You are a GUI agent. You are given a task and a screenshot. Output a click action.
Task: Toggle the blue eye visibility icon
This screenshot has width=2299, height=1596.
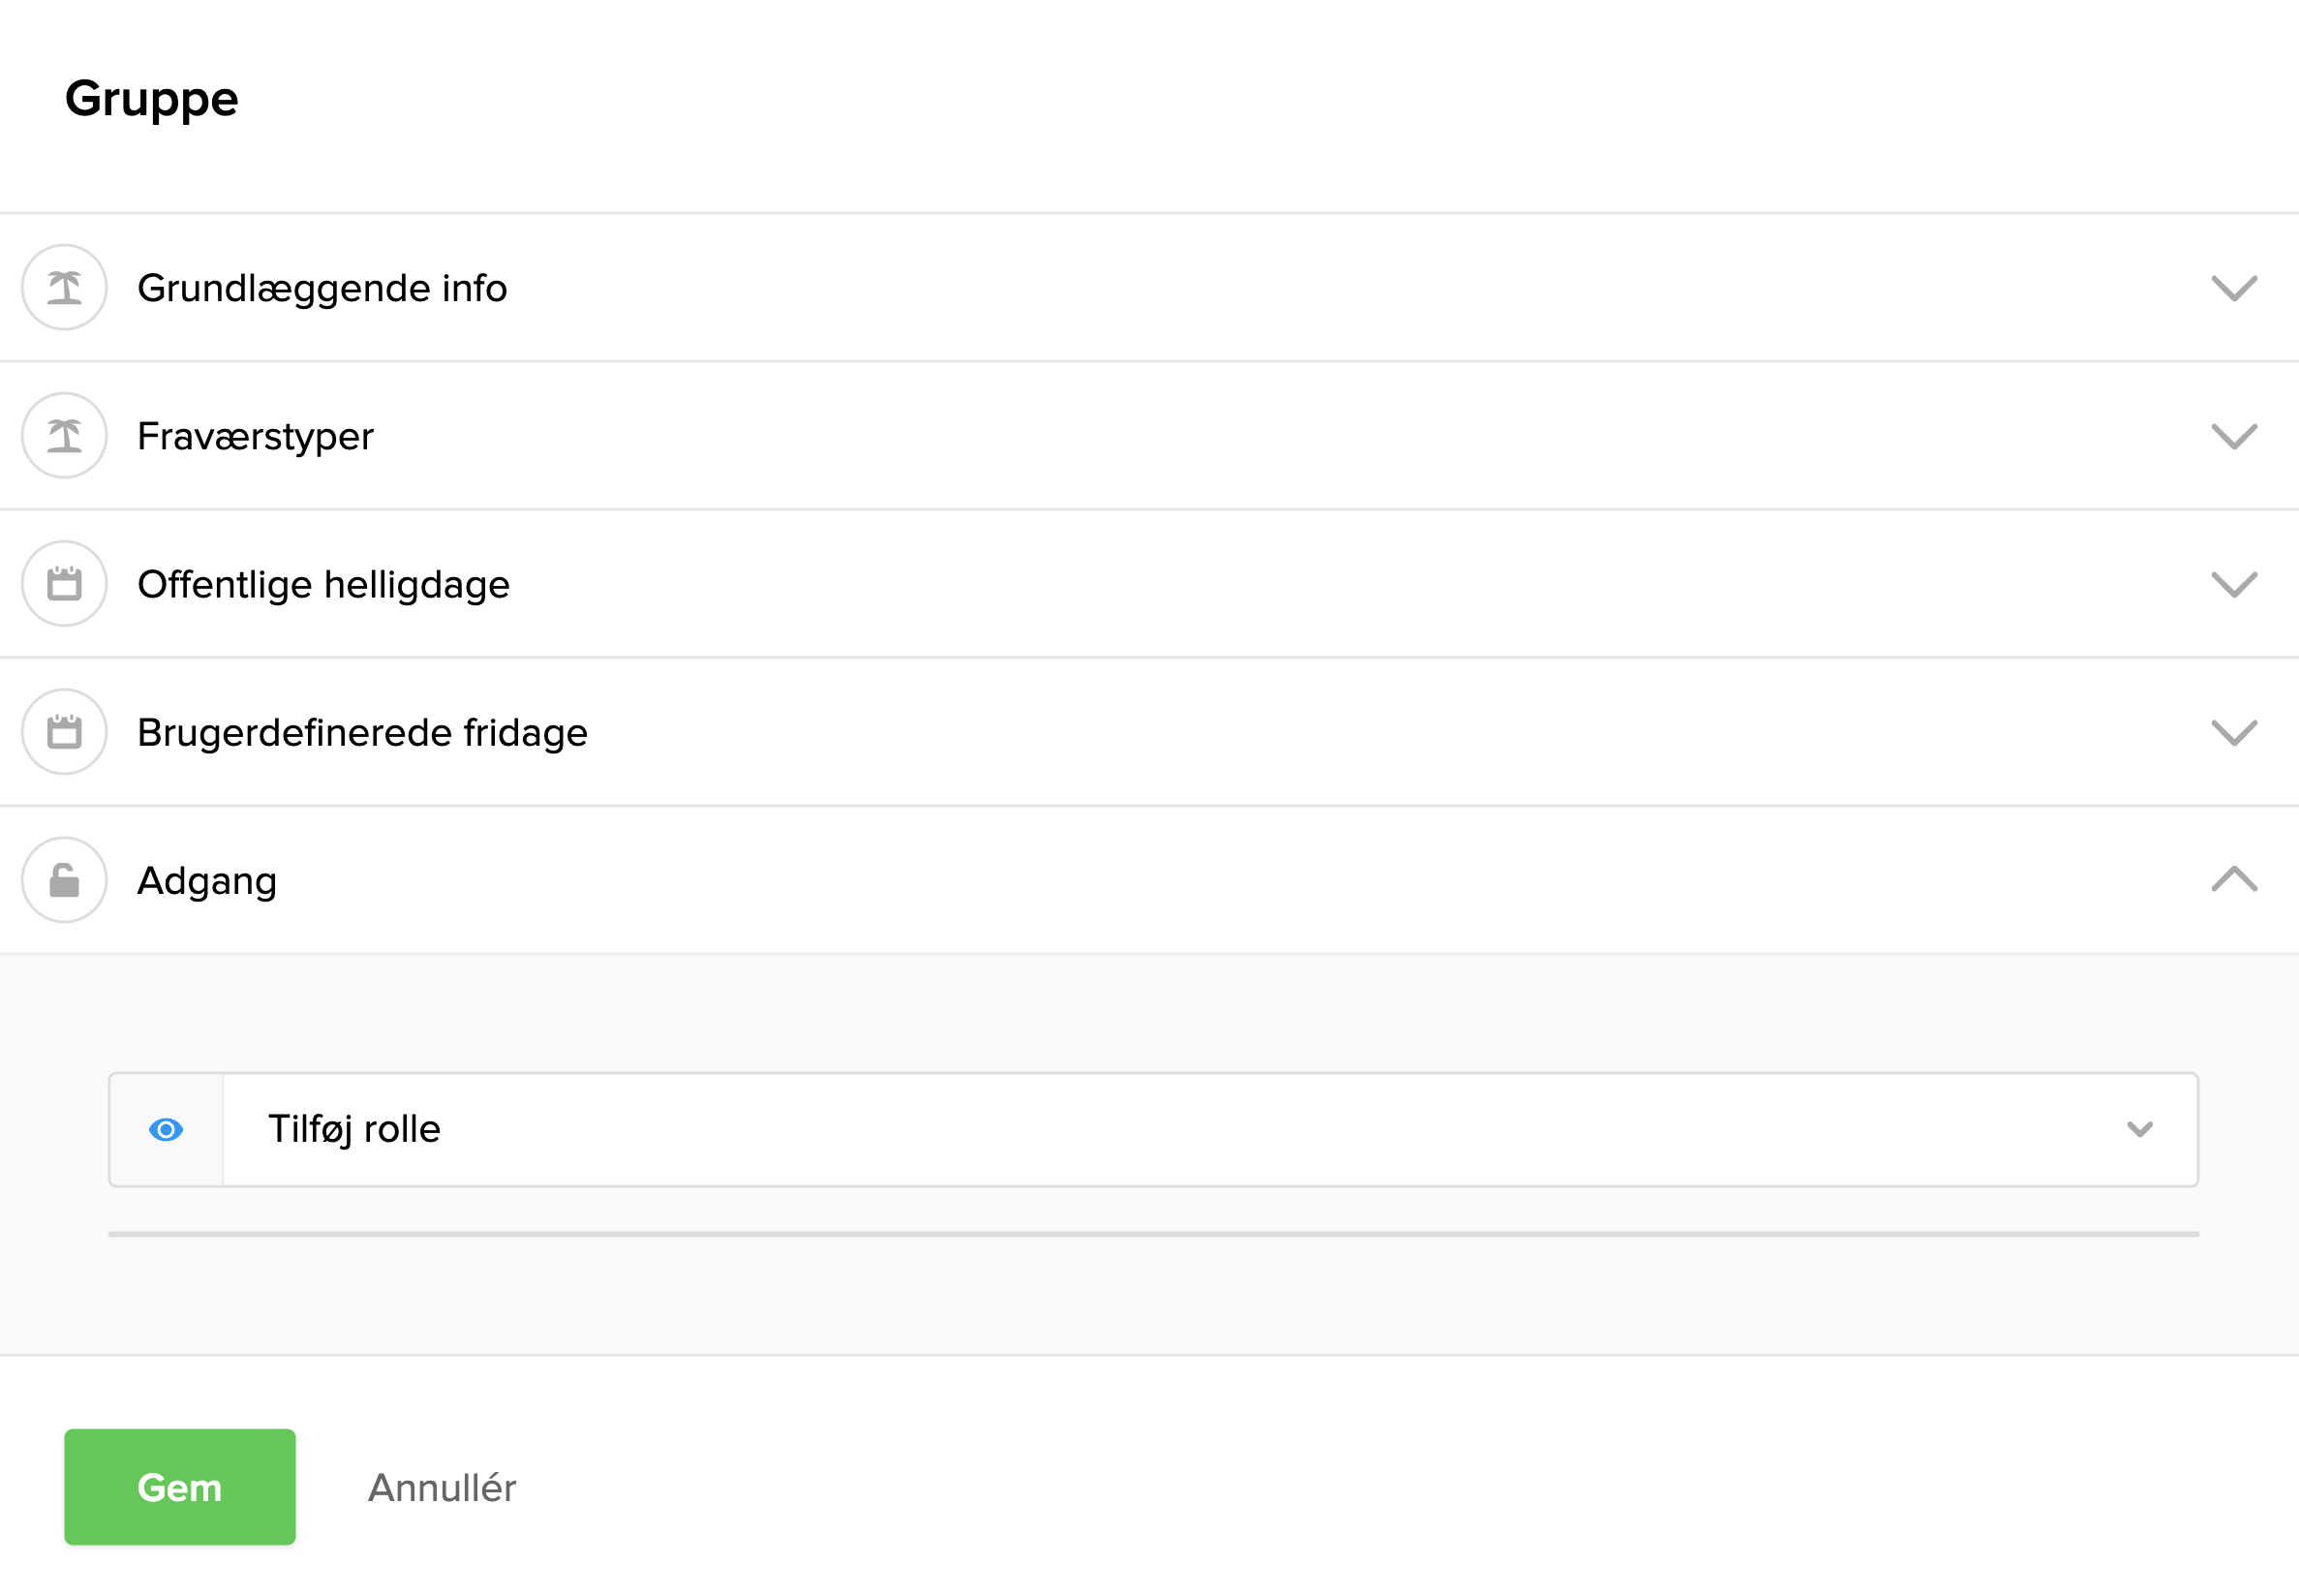pos(166,1130)
